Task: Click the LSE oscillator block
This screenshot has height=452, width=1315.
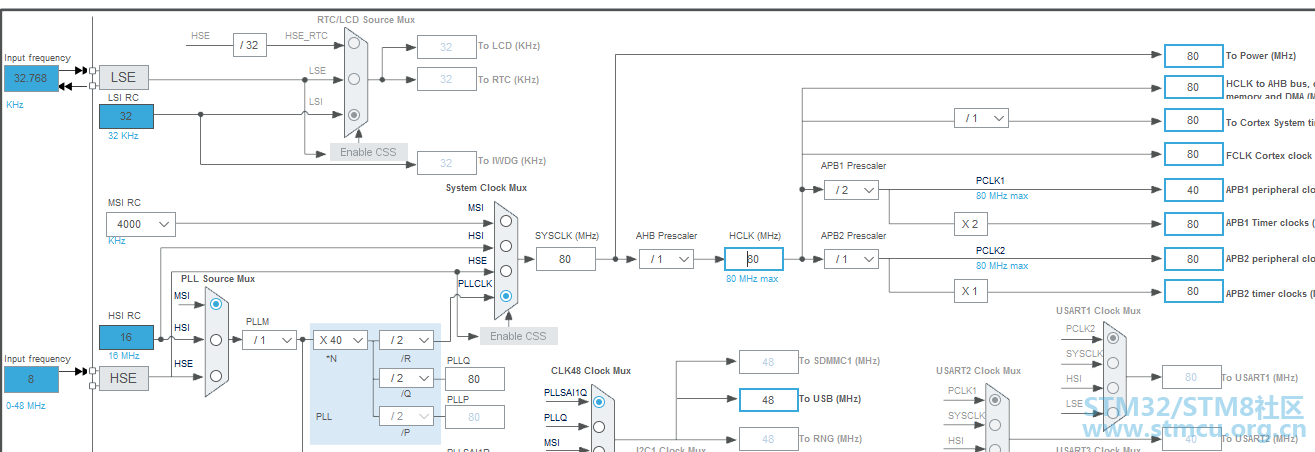Action: pyautogui.click(x=123, y=77)
